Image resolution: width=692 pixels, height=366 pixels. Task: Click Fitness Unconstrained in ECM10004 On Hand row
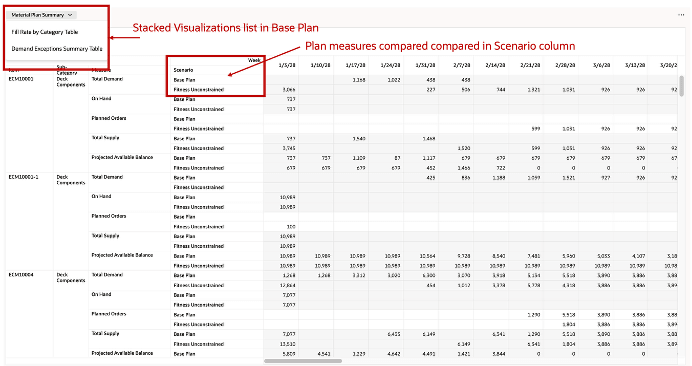click(199, 305)
